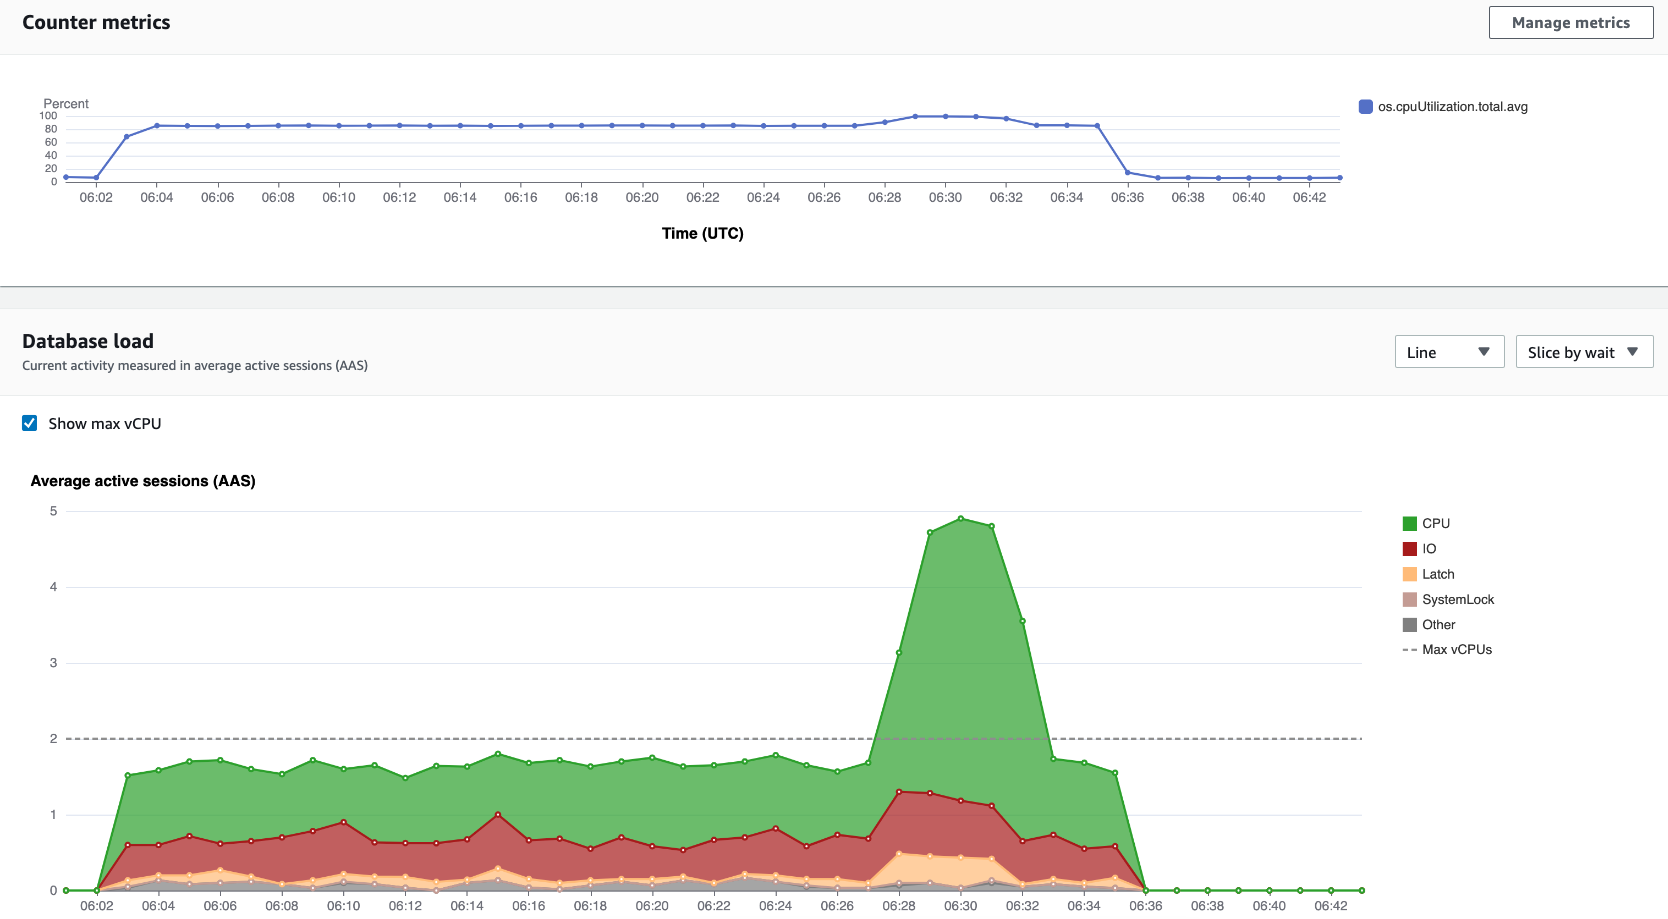
Task: Click the green CPU color swatch
Action: coord(1408,522)
